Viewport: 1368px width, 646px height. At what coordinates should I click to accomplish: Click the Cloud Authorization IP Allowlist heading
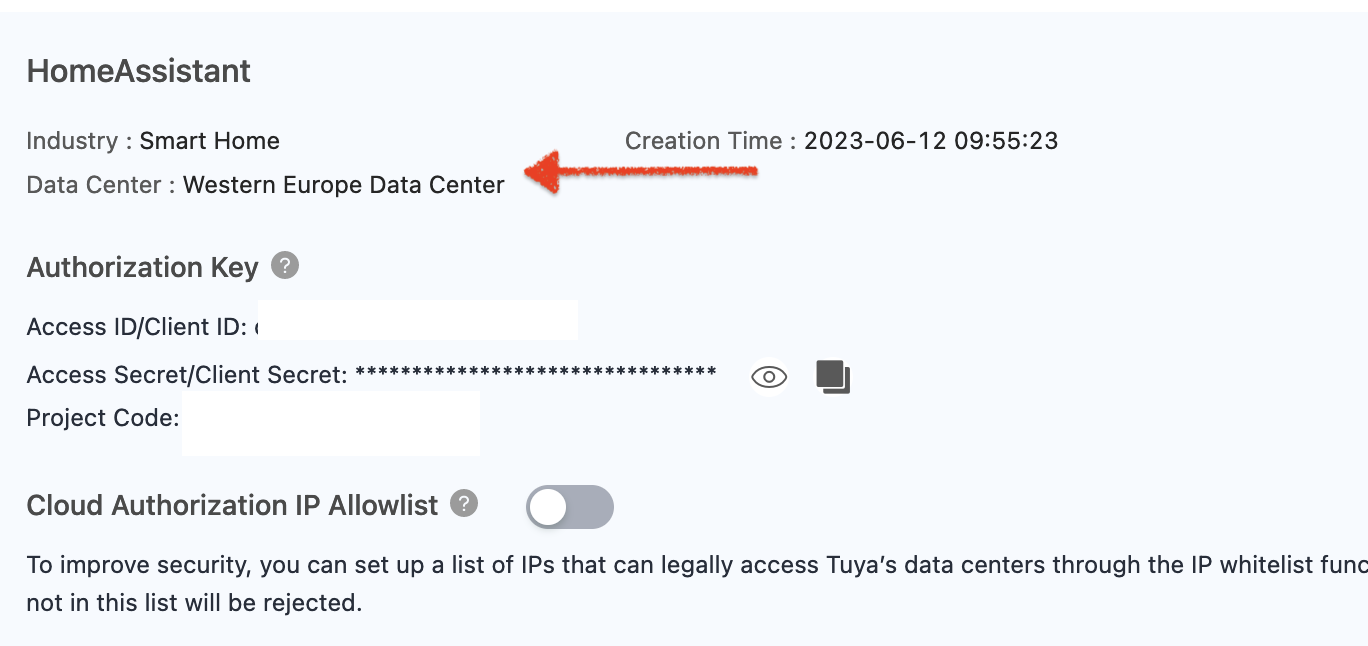coord(233,506)
